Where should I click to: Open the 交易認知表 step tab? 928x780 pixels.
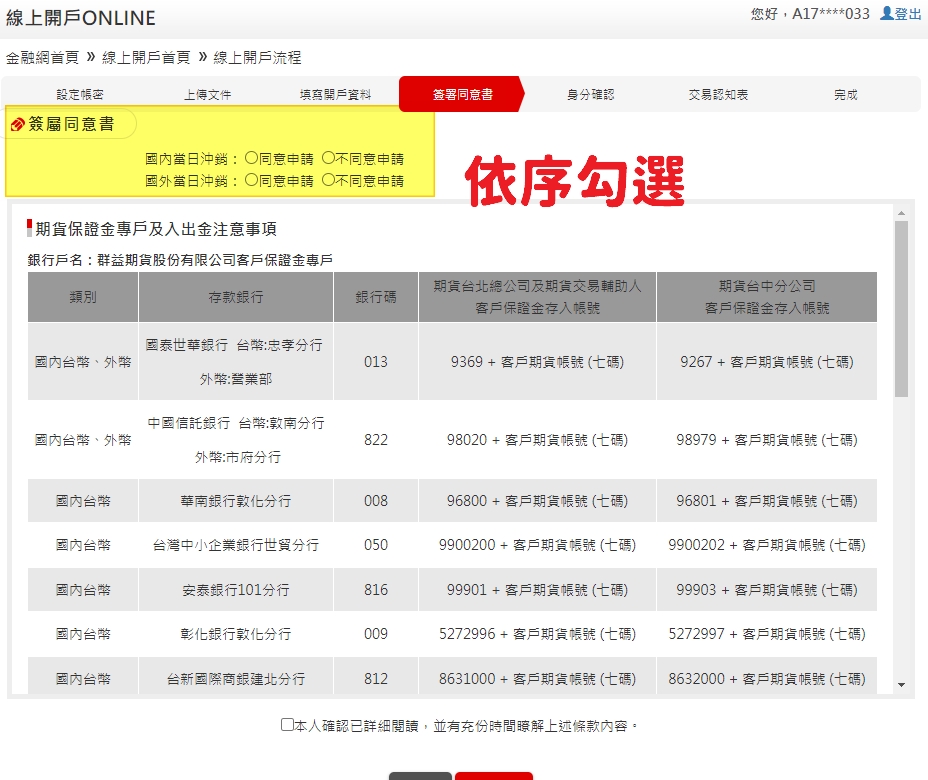pos(718,95)
